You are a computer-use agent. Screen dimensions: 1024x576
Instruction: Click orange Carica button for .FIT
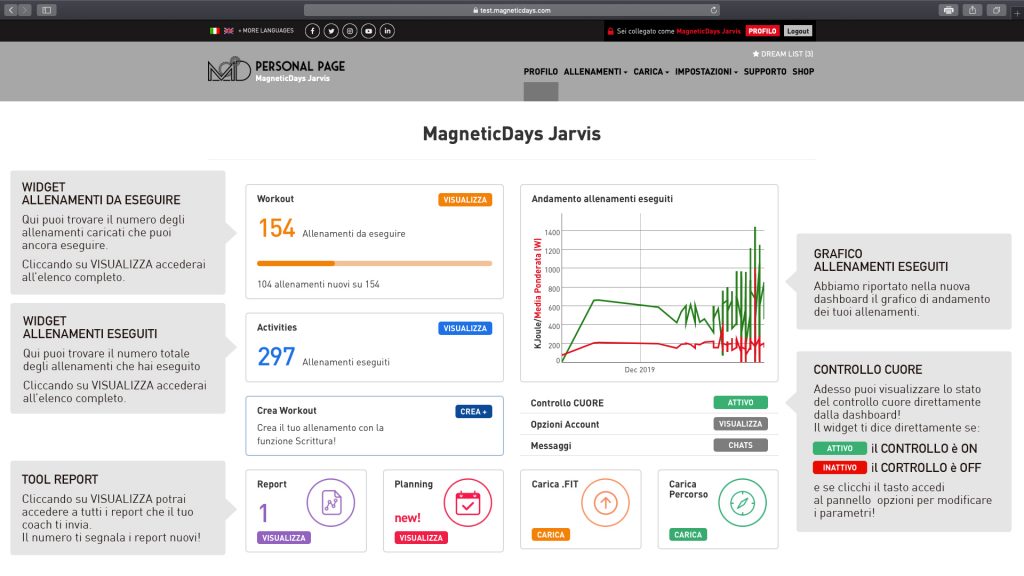[x=551, y=535]
